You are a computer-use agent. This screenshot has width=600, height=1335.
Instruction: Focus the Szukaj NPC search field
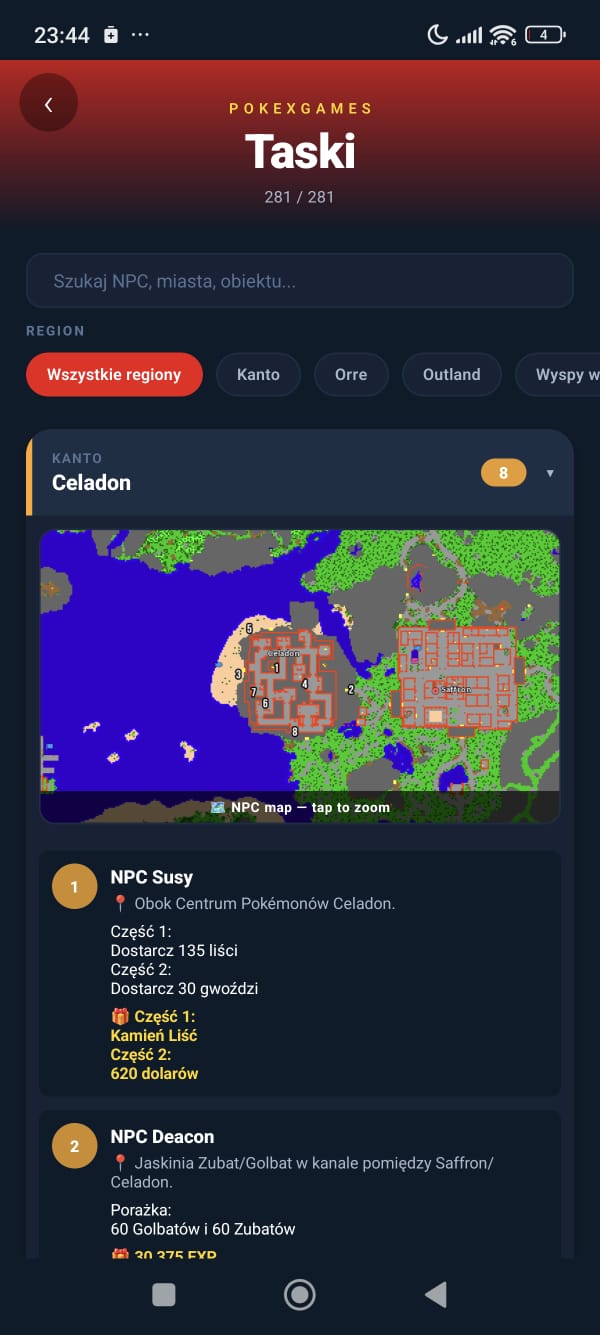pos(300,280)
